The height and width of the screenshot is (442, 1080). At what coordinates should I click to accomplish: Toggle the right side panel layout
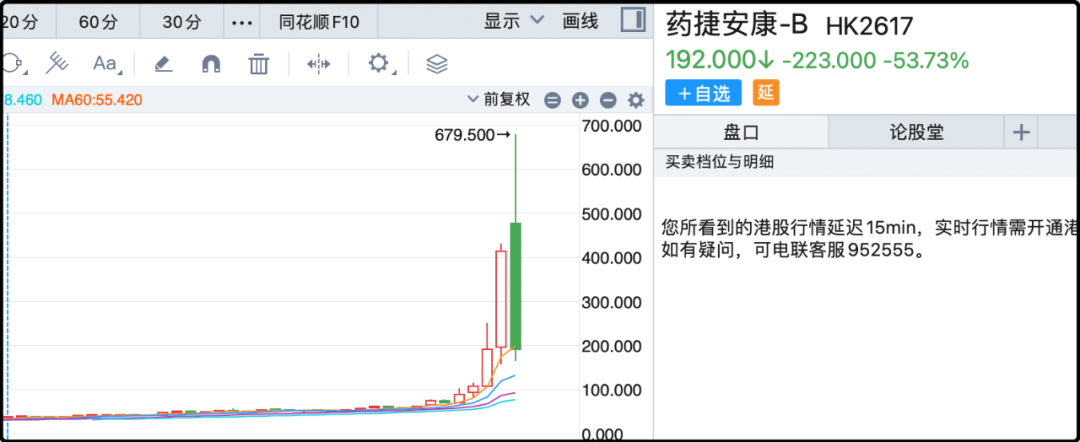coord(632,20)
